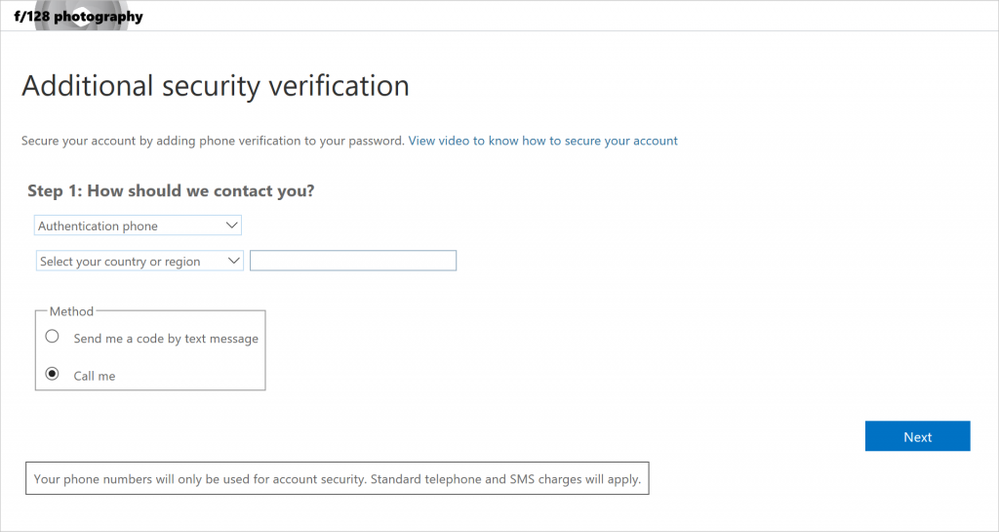This screenshot has height=532, width=999.
Task: Click the "Call me" option label
Action: click(94, 376)
